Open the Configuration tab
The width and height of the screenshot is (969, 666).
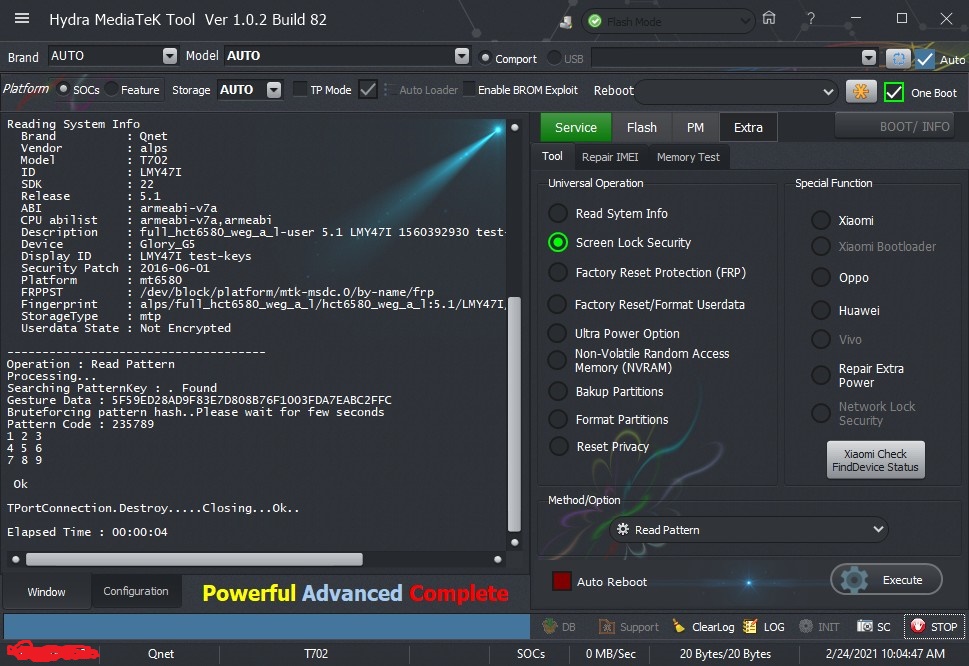coord(136,591)
